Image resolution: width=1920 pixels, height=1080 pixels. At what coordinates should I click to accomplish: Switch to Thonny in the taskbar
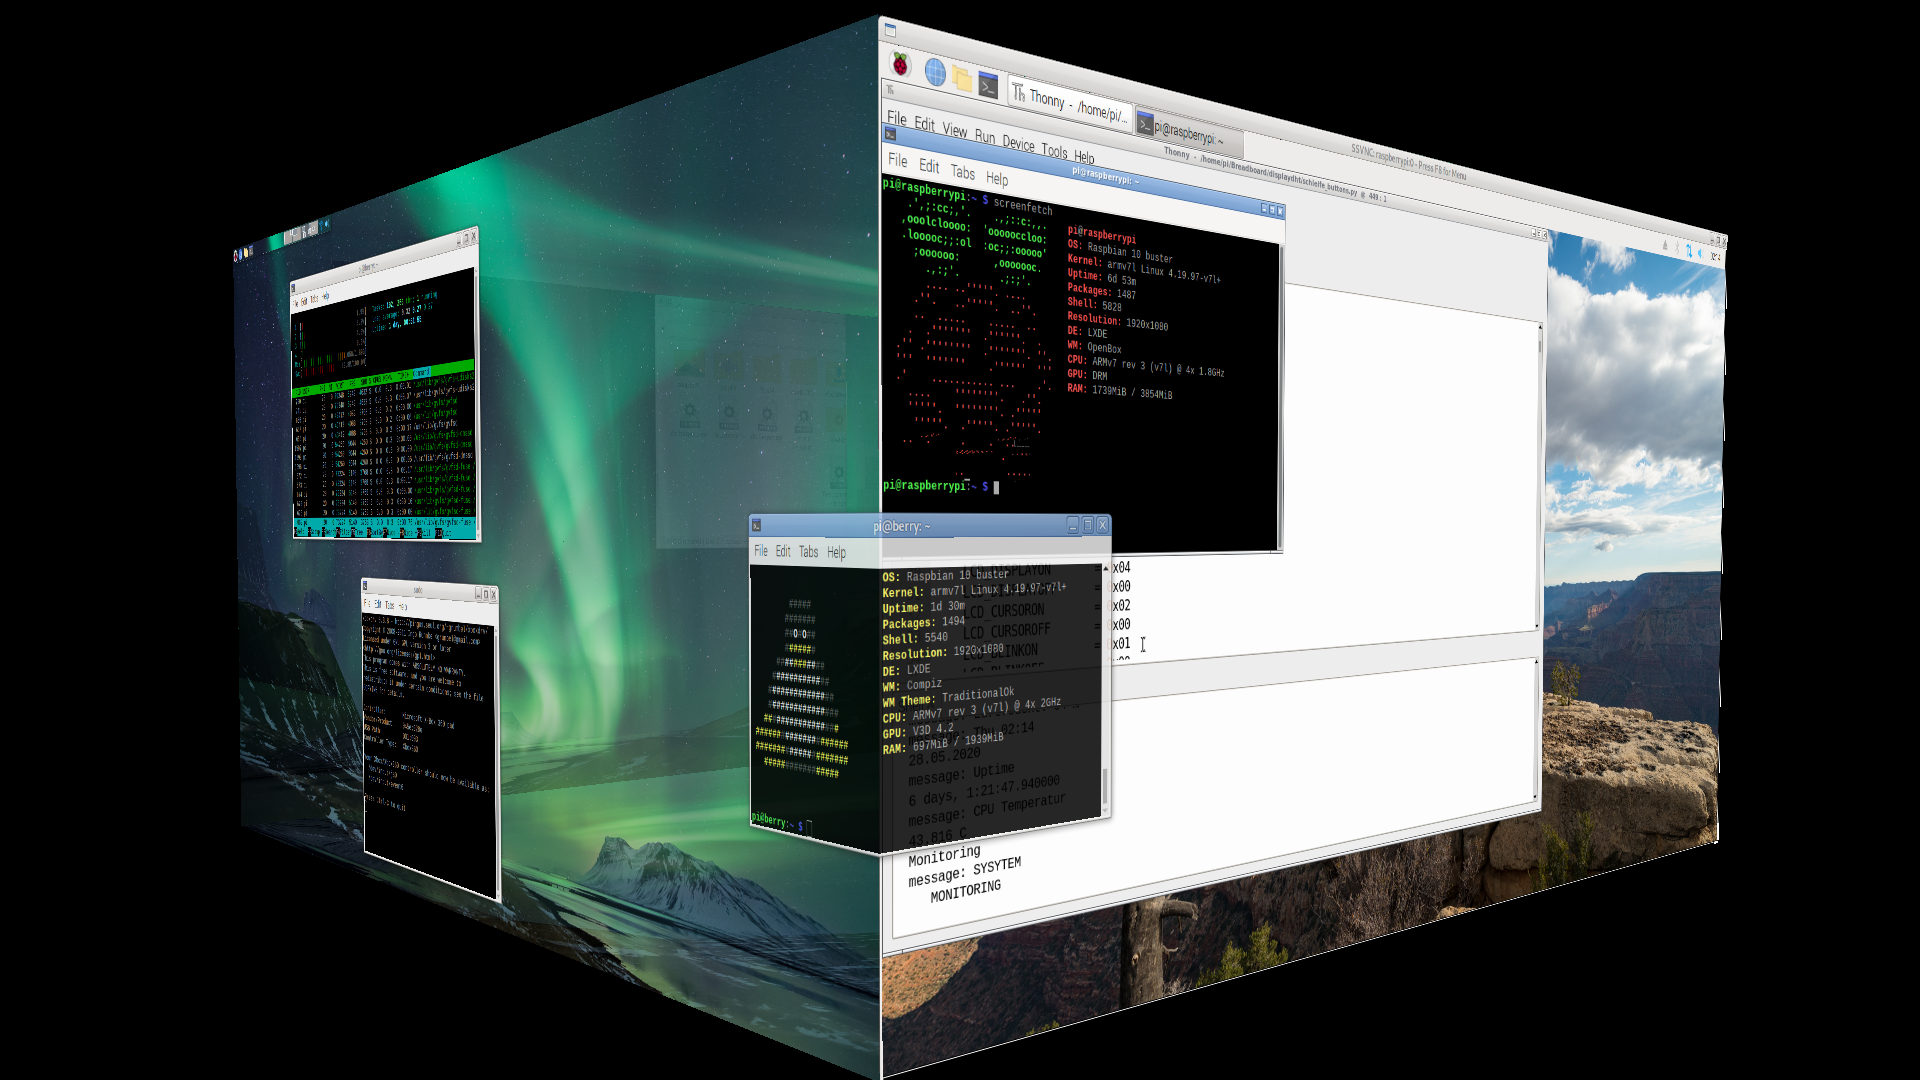[x=1070, y=104]
